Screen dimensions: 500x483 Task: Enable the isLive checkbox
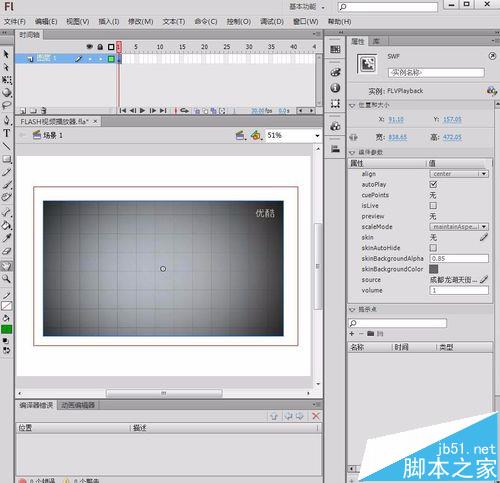pyautogui.click(x=433, y=205)
